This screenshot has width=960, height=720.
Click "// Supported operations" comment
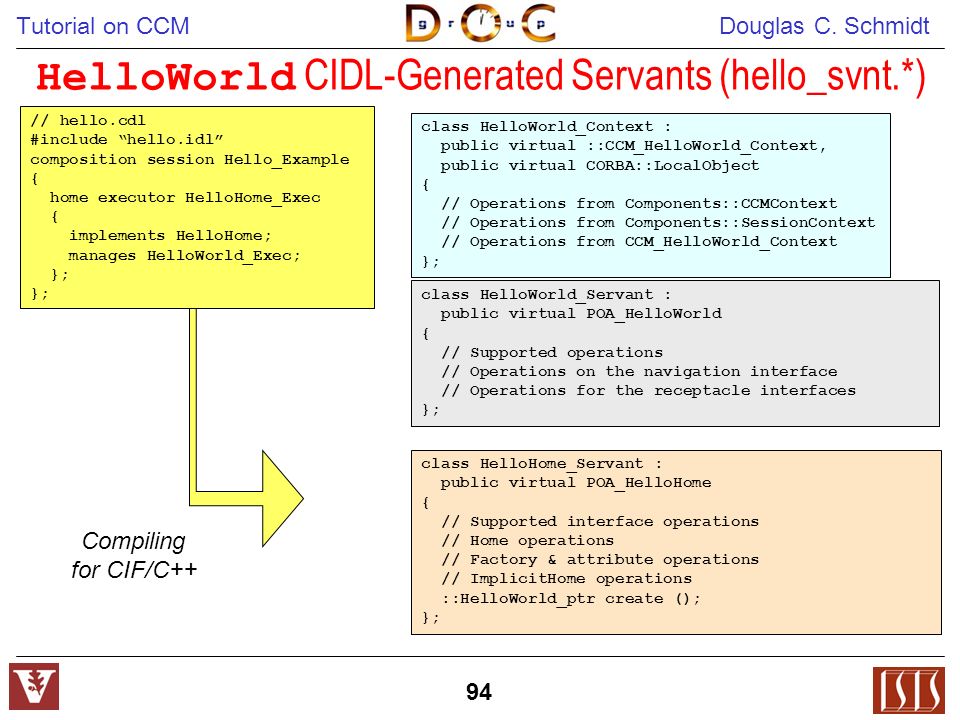552,353
